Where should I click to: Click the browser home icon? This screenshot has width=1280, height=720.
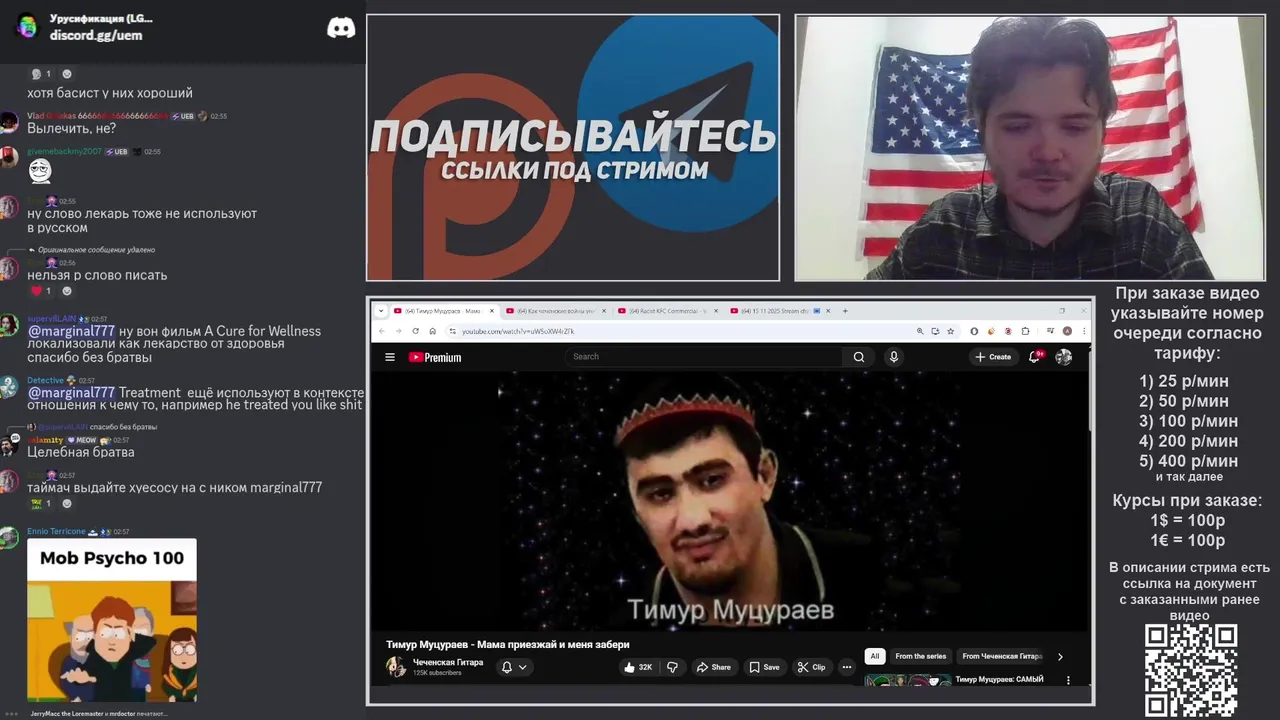point(432,331)
